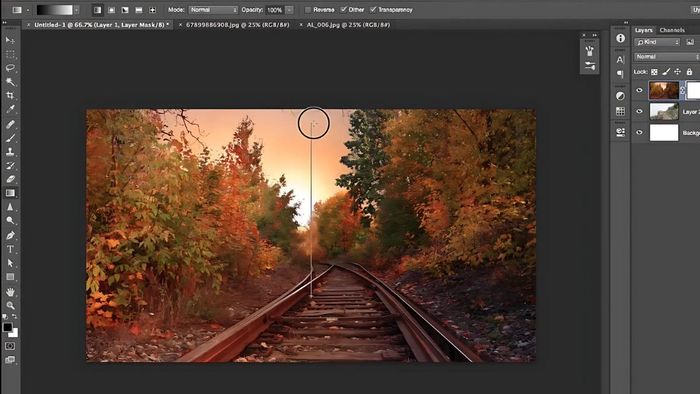Open the layer blend mode Normal dropdown
This screenshot has width=700, height=394.
tap(667, 57)
